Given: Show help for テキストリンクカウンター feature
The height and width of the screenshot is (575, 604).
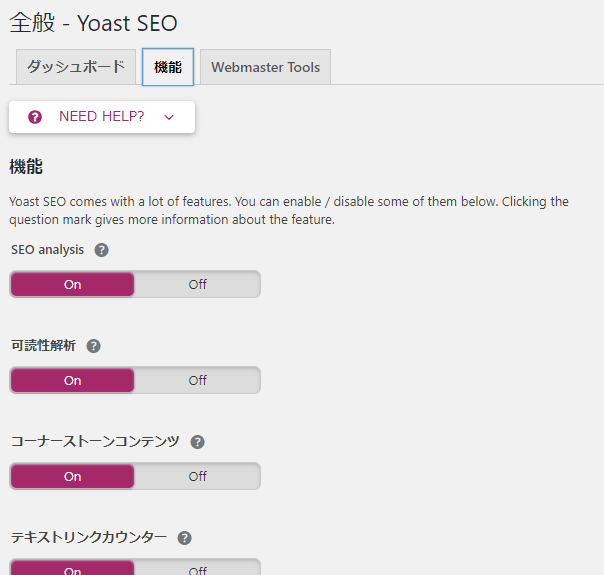Looking at the screenshot, I should [x=185, y=538].
